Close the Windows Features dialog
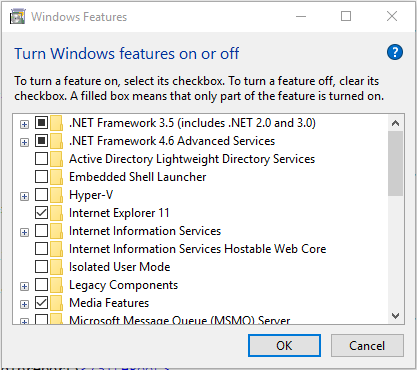 pos(392,16)
